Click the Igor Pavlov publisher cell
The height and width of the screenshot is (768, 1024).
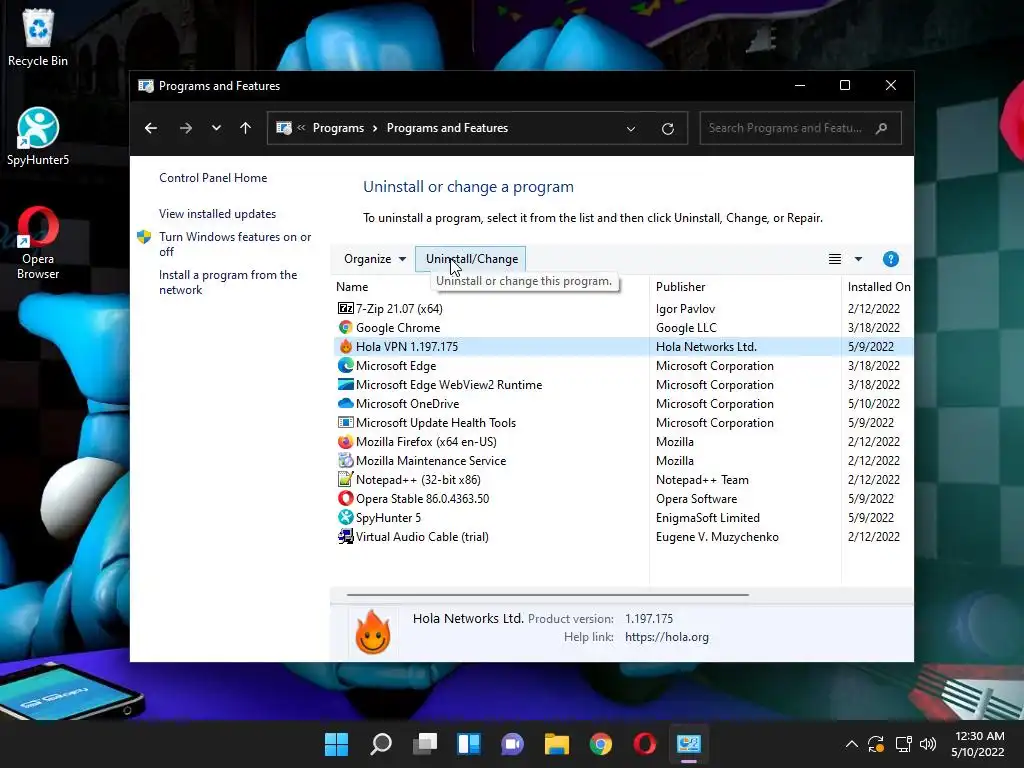pos(685,308)
